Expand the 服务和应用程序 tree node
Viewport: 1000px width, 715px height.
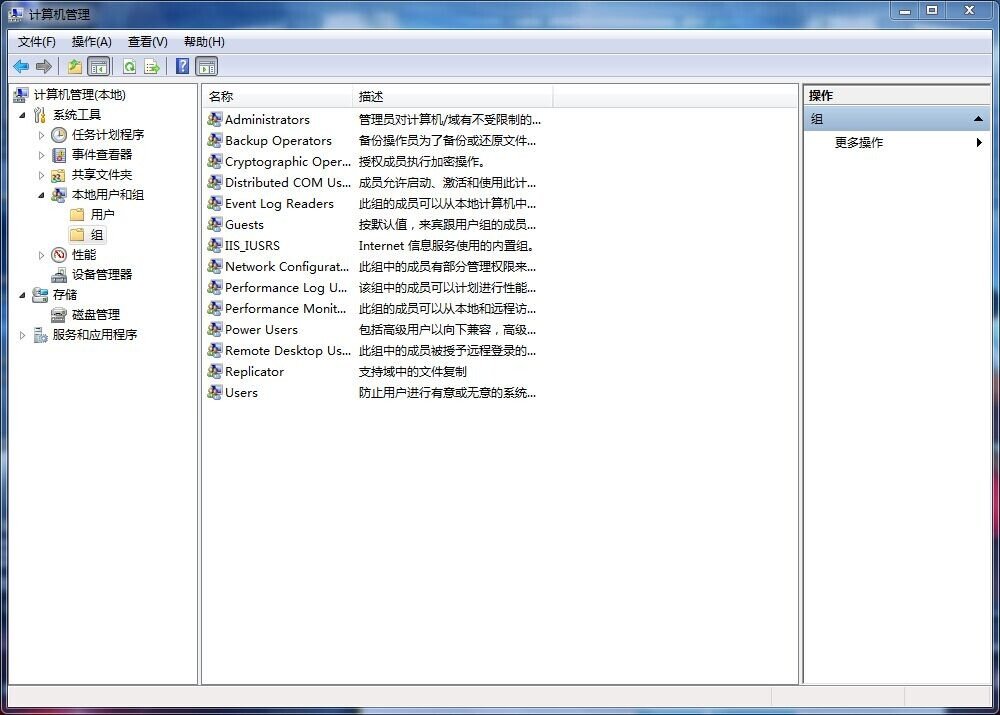coord(23,335)
